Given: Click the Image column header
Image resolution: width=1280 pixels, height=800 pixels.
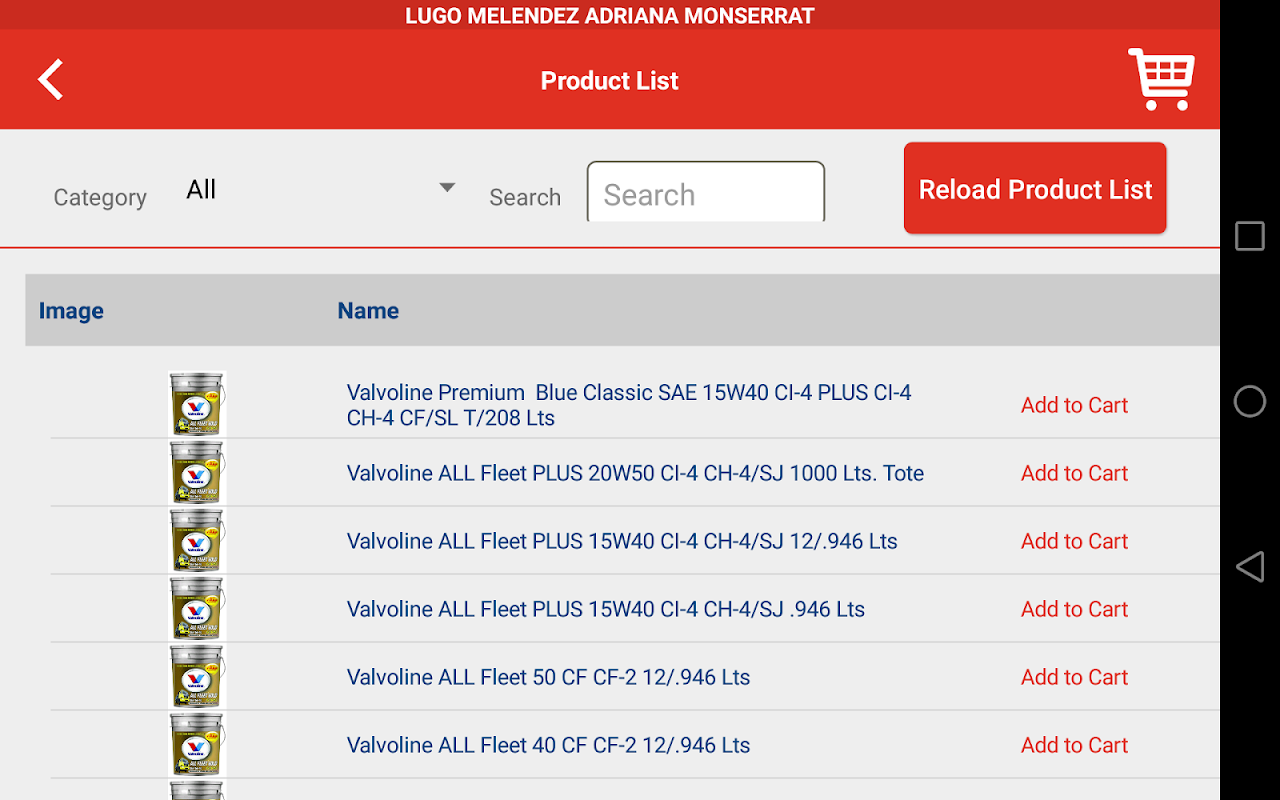Looking at the screenshot, I should tap(71, 311).
